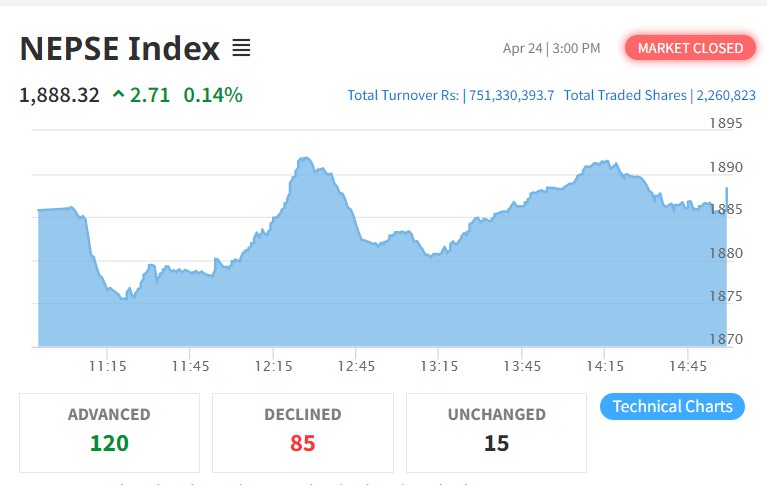Click the green up-arrow change indicator
This screenshot has width=767, height=485.
tap(119, 96)
